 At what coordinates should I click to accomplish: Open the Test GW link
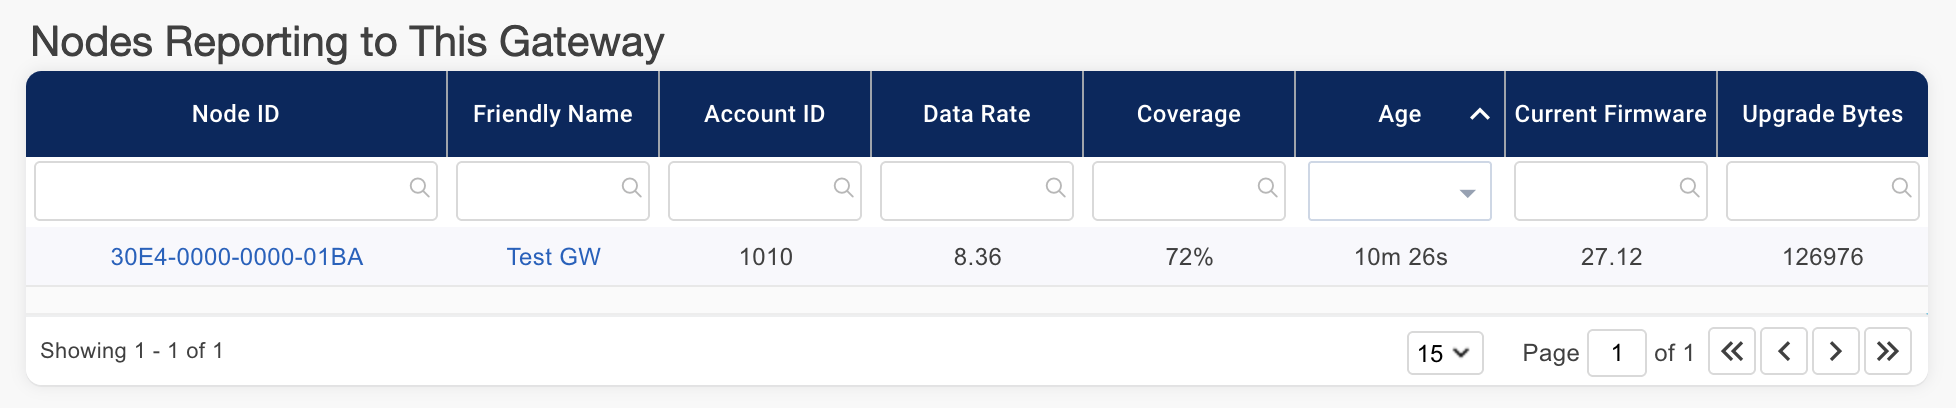[553, 257]
